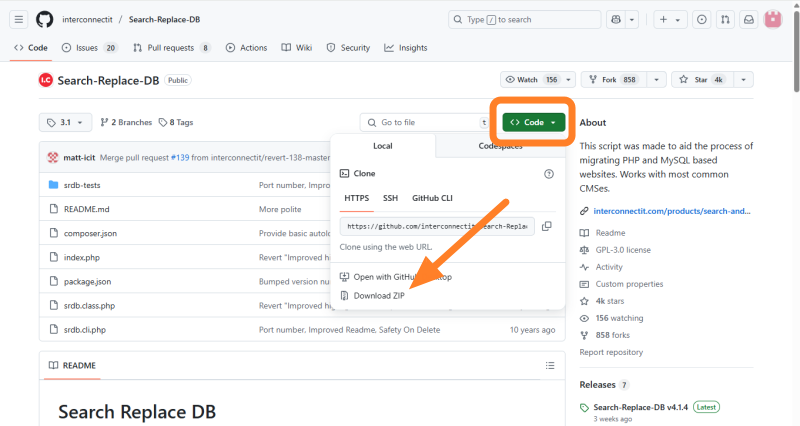Switch to the Code tab
The height and width of the screenshot is (426, 800).
point(31,47)
